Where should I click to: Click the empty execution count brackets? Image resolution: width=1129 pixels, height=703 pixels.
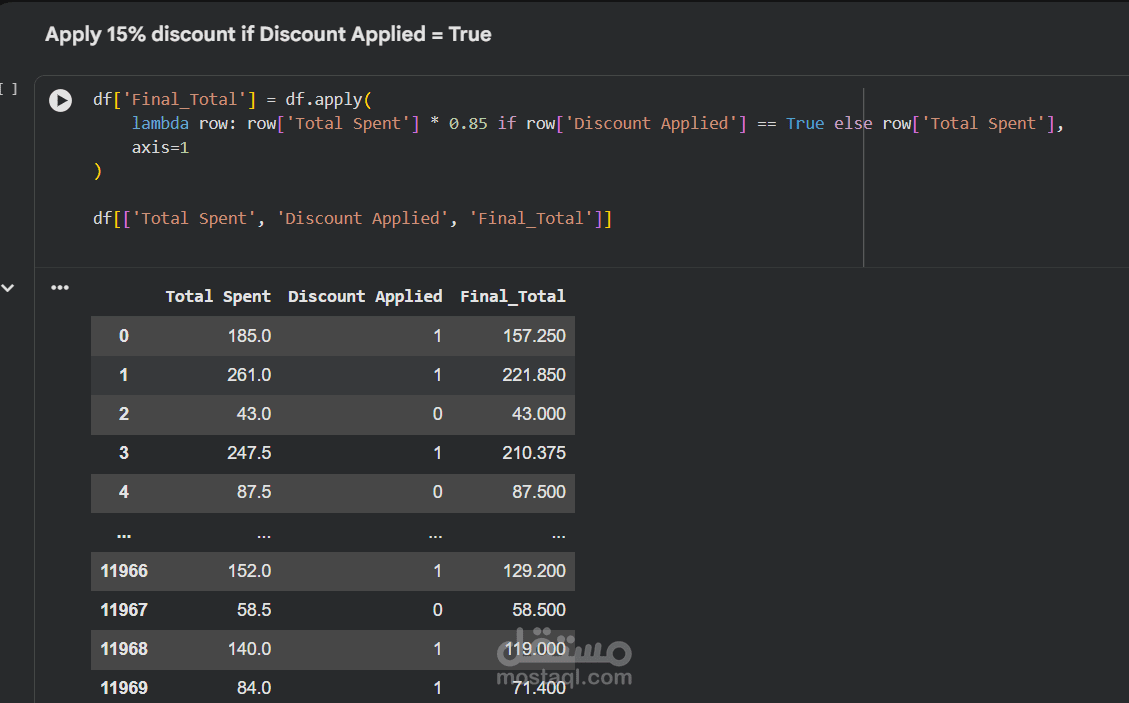pos(8,89)
